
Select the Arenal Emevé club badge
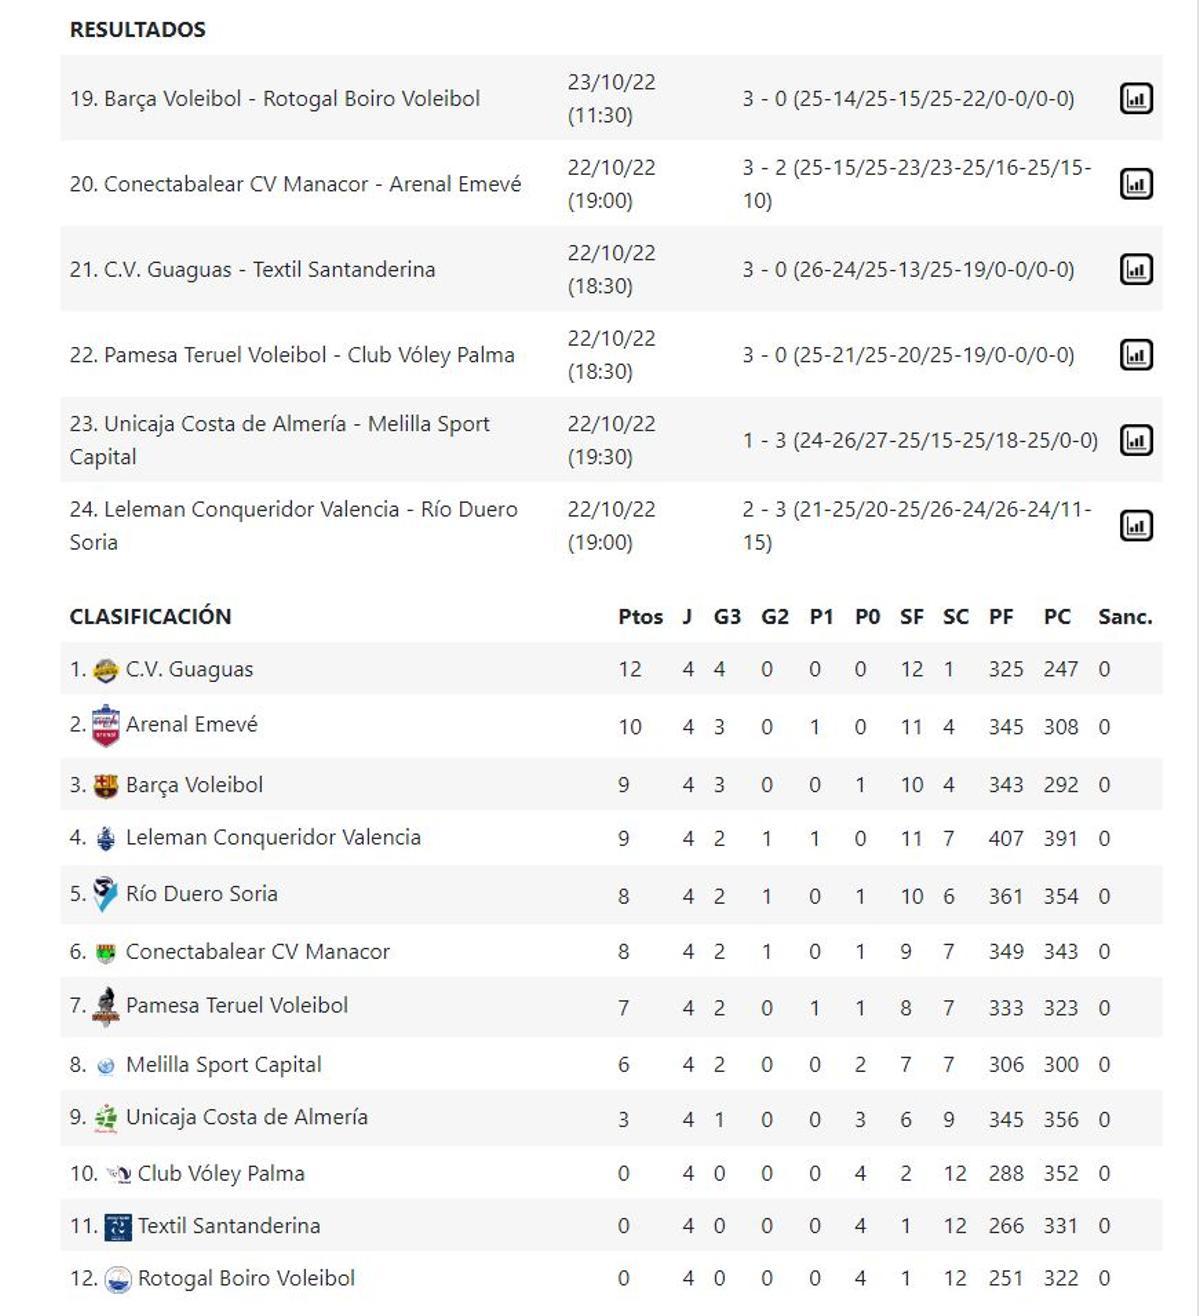pos(105,725)
